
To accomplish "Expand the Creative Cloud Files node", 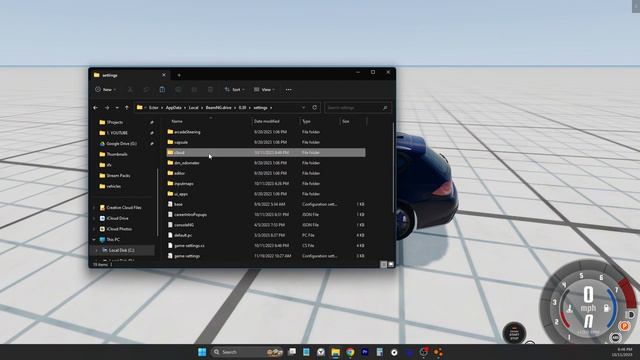I will [94, 208].
